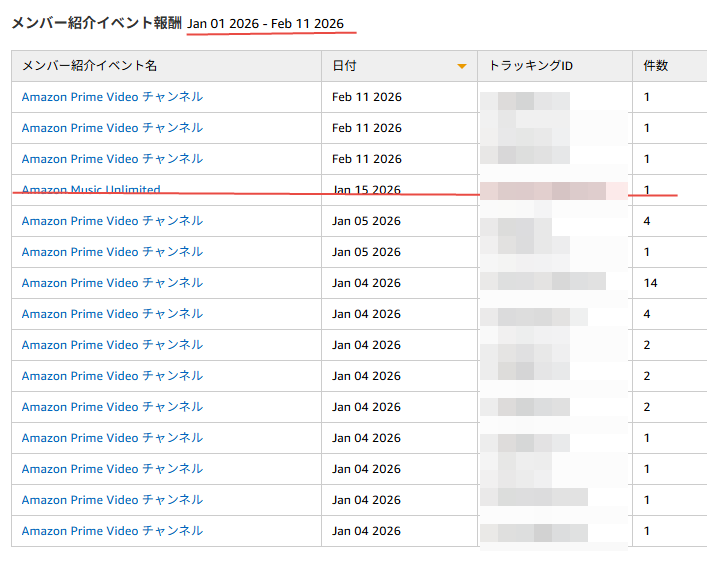Select the cell showing count 14
This screenshot has width=707, height=561.
pyautogui.click(x=651, y=283)
